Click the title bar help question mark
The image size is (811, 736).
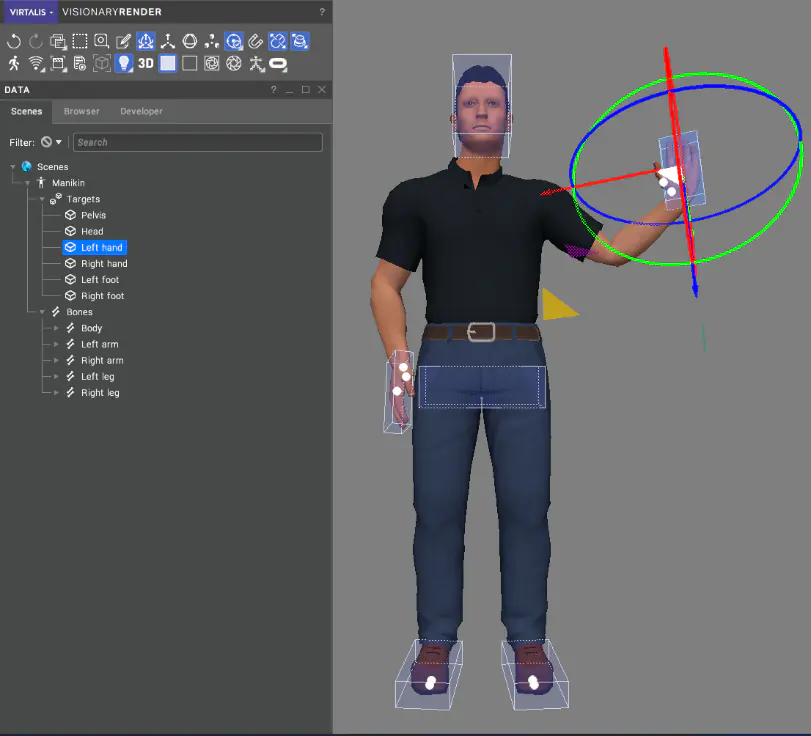(x=322, y=12)
